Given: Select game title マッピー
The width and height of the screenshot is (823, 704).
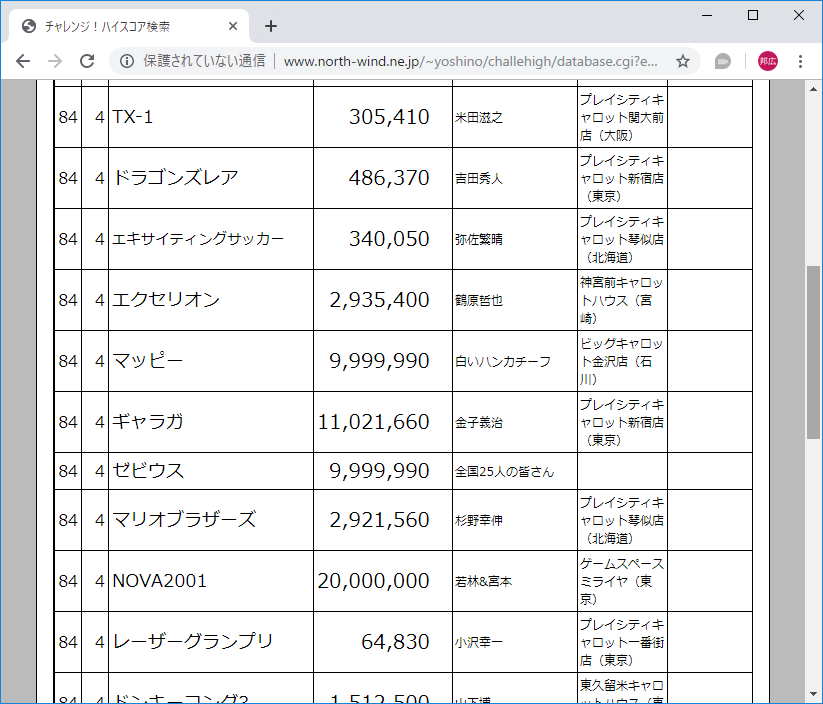Looking at the screenshot, I should pyautogui.click(x=147, y=361).
